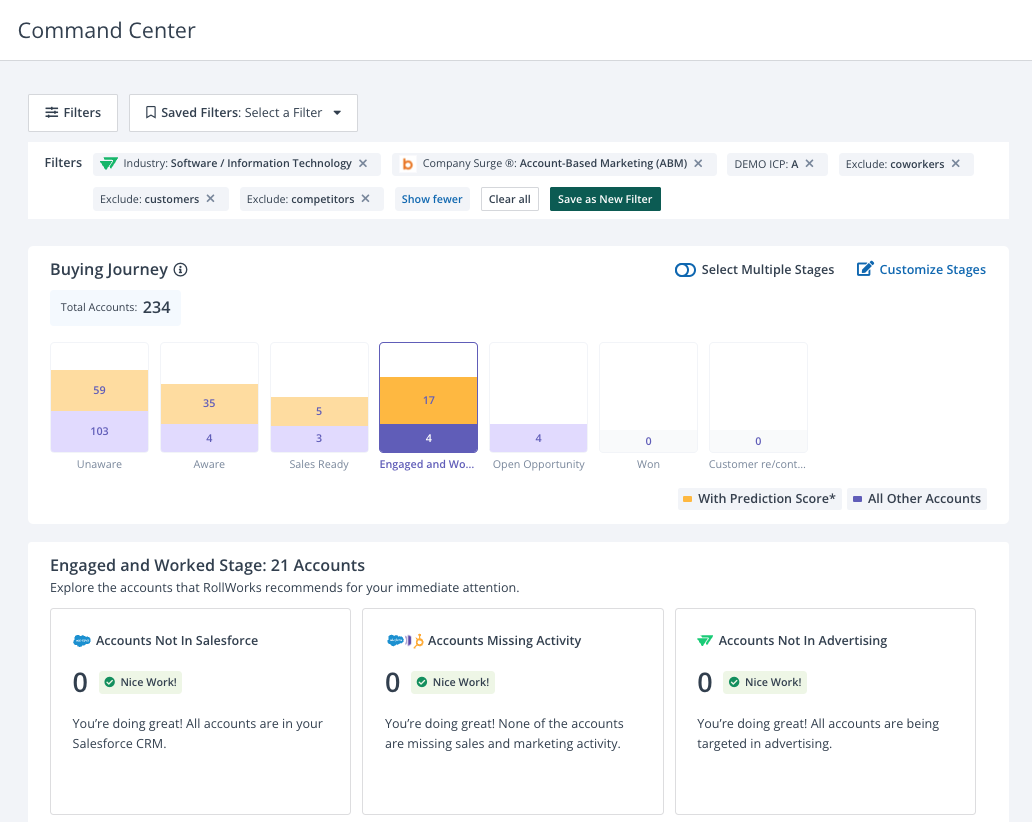Image resolution: width=1032 pixels, height=822 pixels.
Task: Remove the Exclude coworkers filter
Action: 956,163
